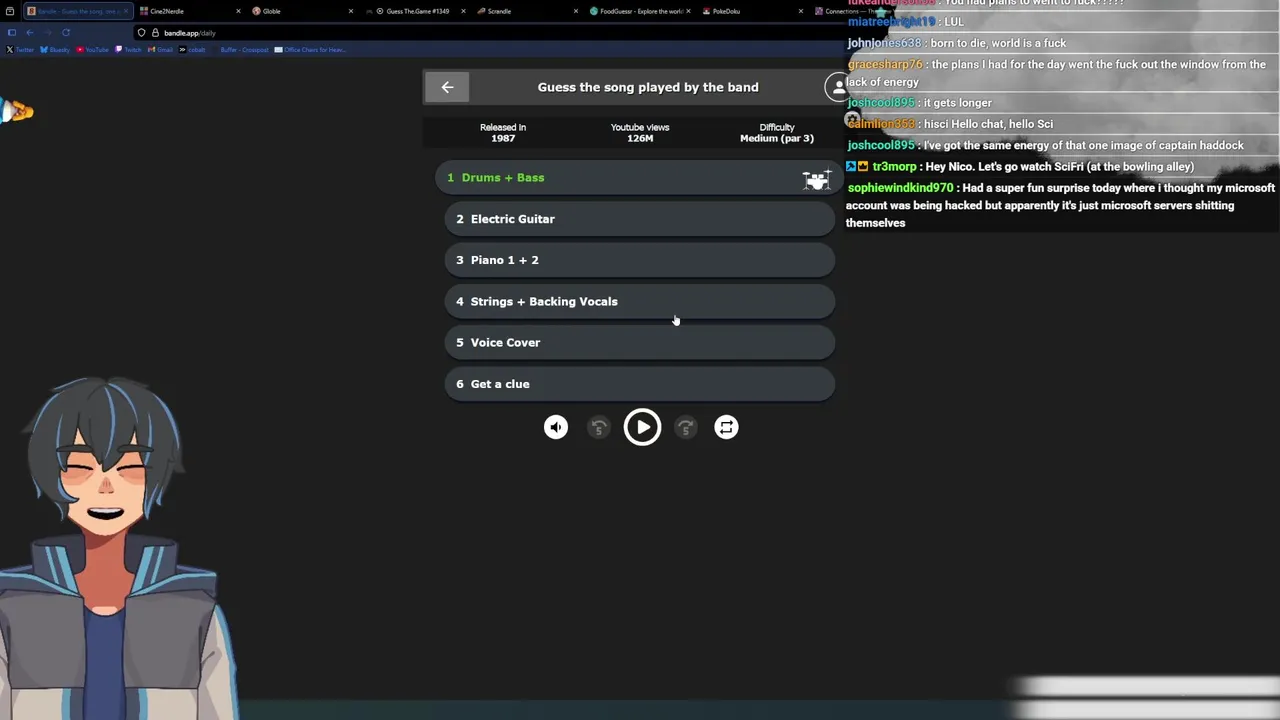Screen dimensions: 1280x720
Task: Click chat username graceharp76
Action: coord(885,64)
